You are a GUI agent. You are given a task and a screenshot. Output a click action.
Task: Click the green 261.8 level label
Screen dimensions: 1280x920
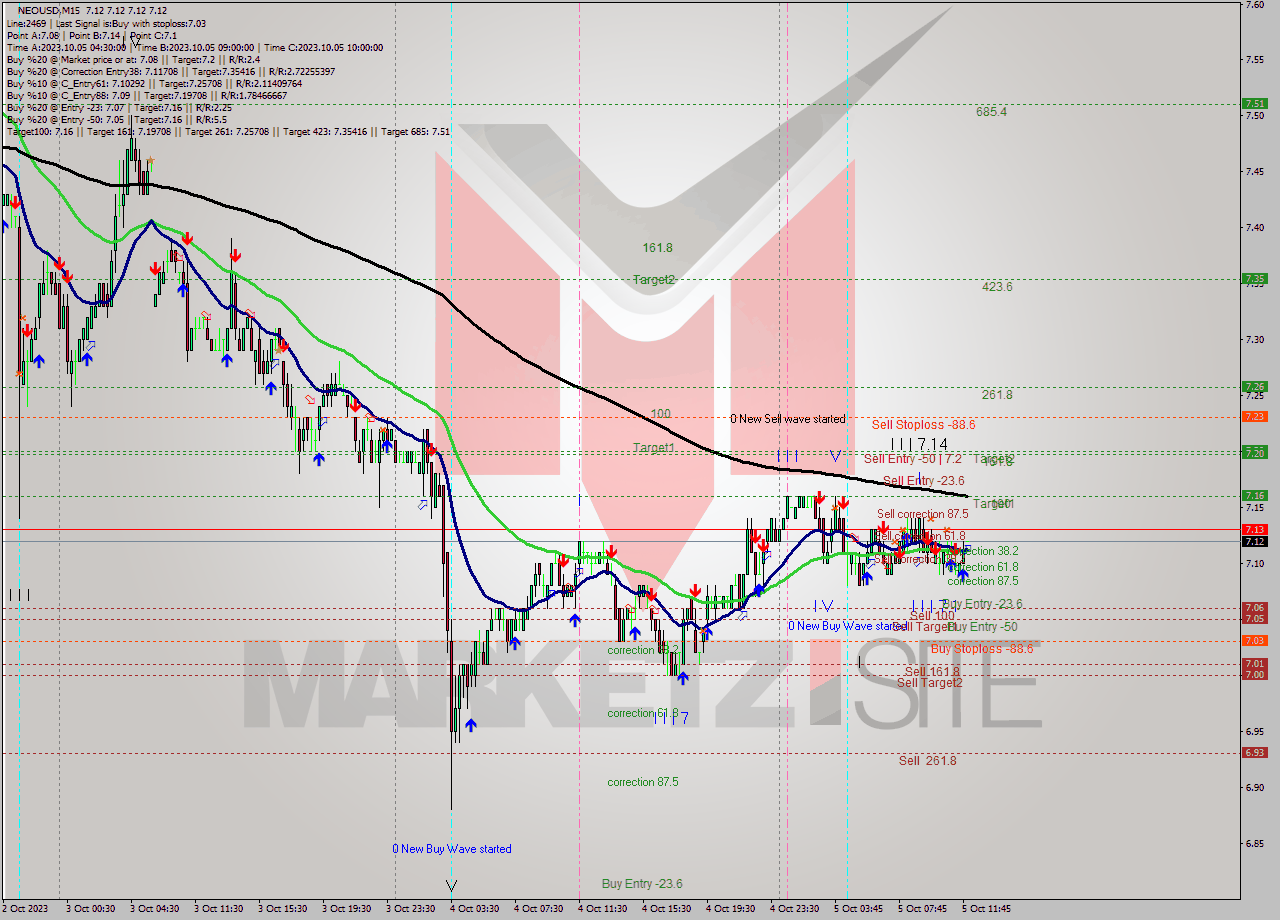(x=997, y=395)
